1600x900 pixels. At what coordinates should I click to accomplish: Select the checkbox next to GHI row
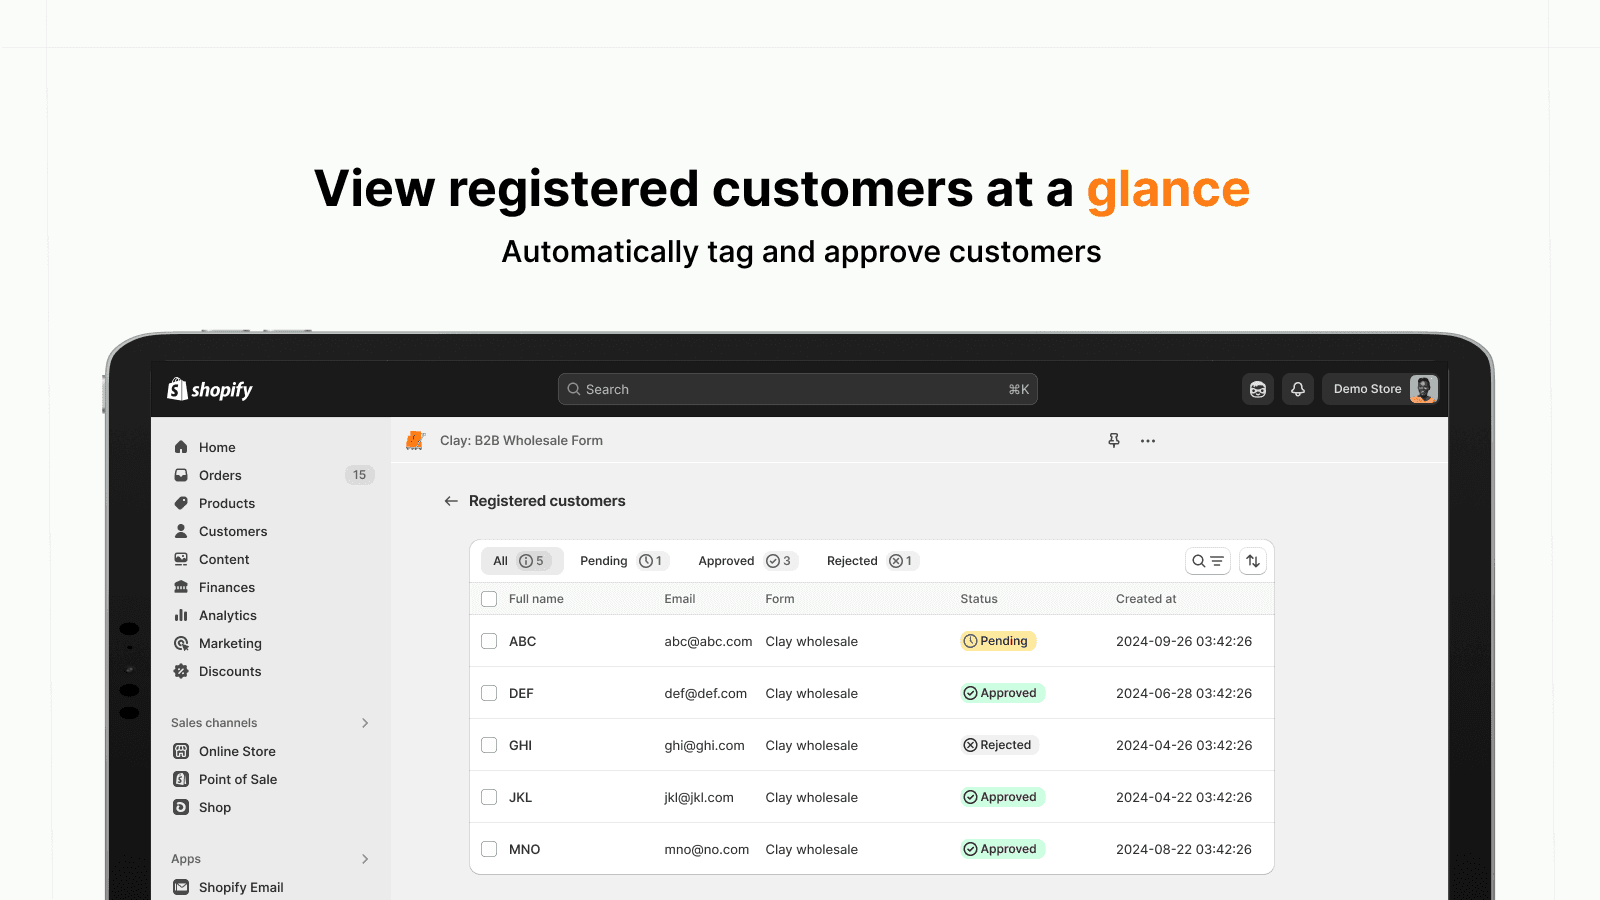489,745
